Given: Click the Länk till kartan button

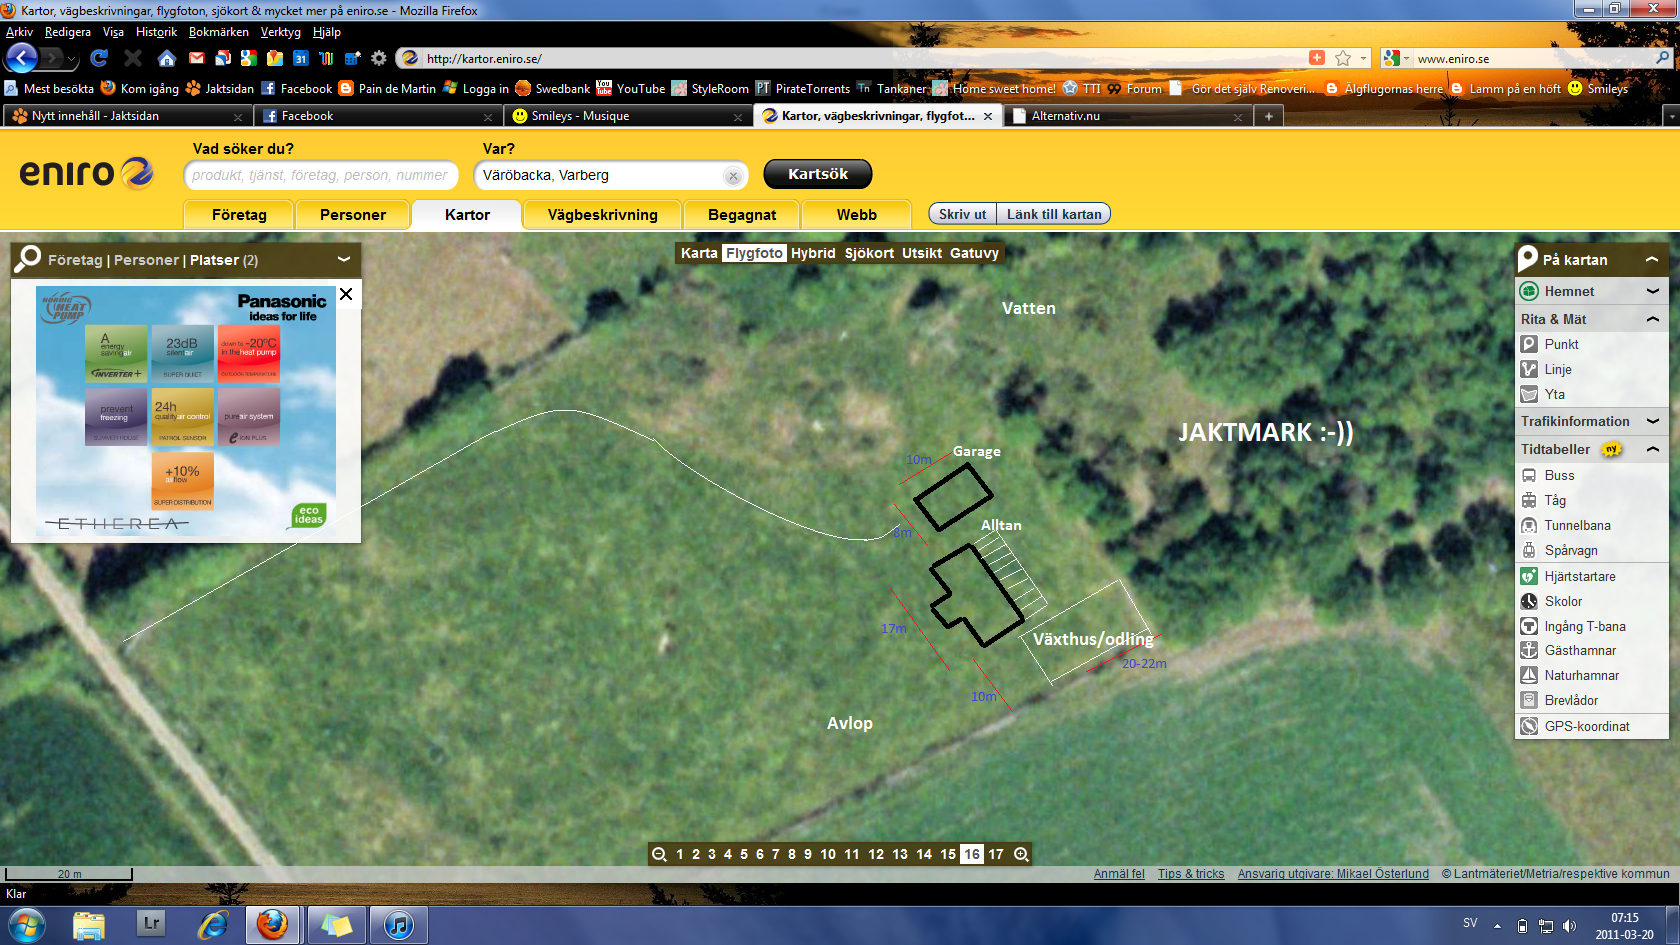Looking at the screenshot, I should pyautogui.click(x=1053, y=214).
